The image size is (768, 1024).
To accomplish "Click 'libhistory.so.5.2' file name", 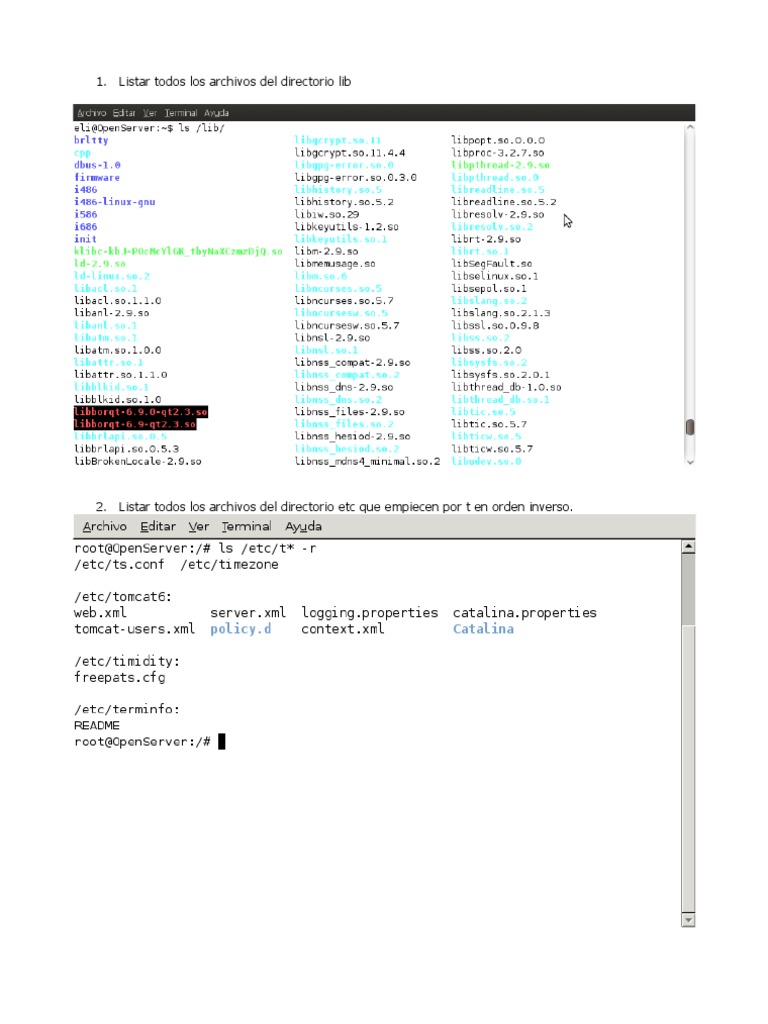I will point(344,202).
